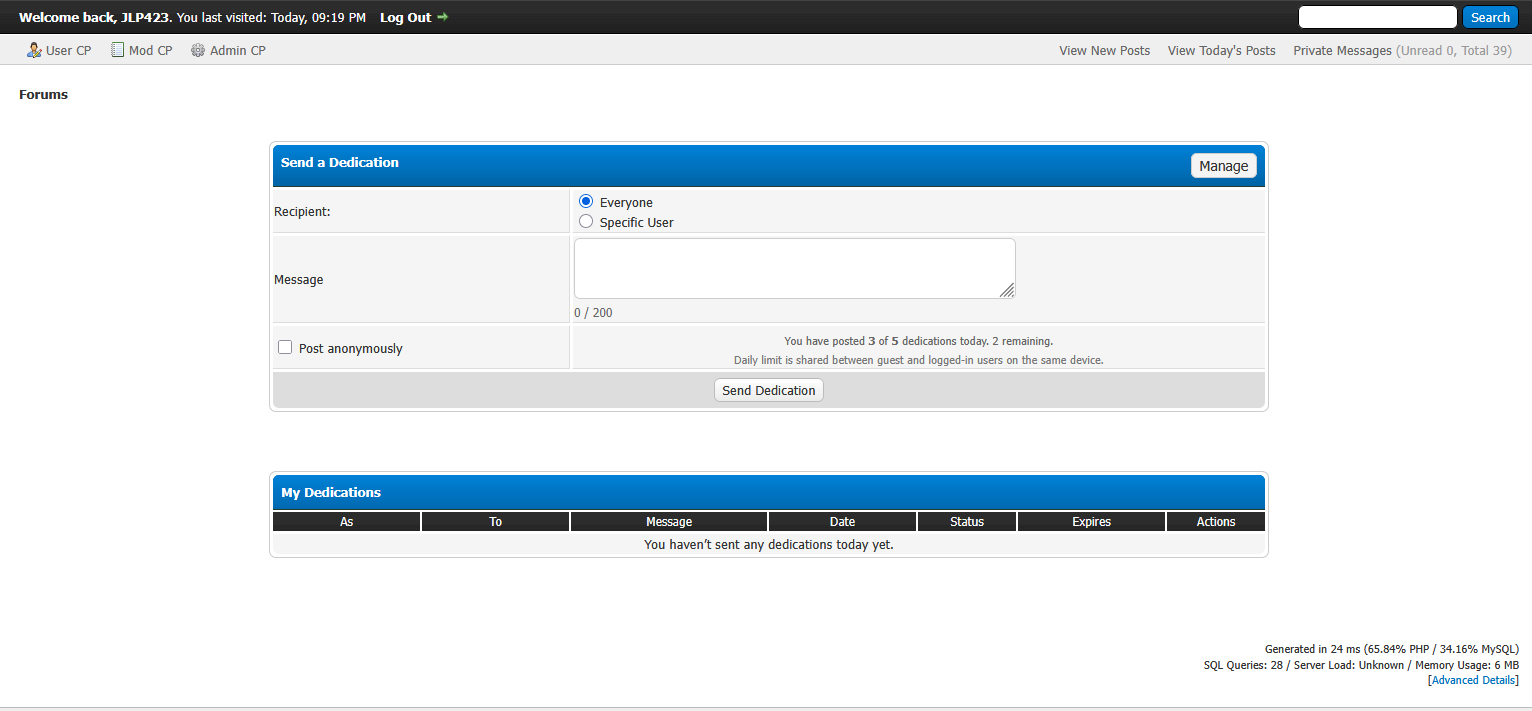Open View Today's Posts
1532x711 pixels.
pyautogui.click(x=1221, y=50)
